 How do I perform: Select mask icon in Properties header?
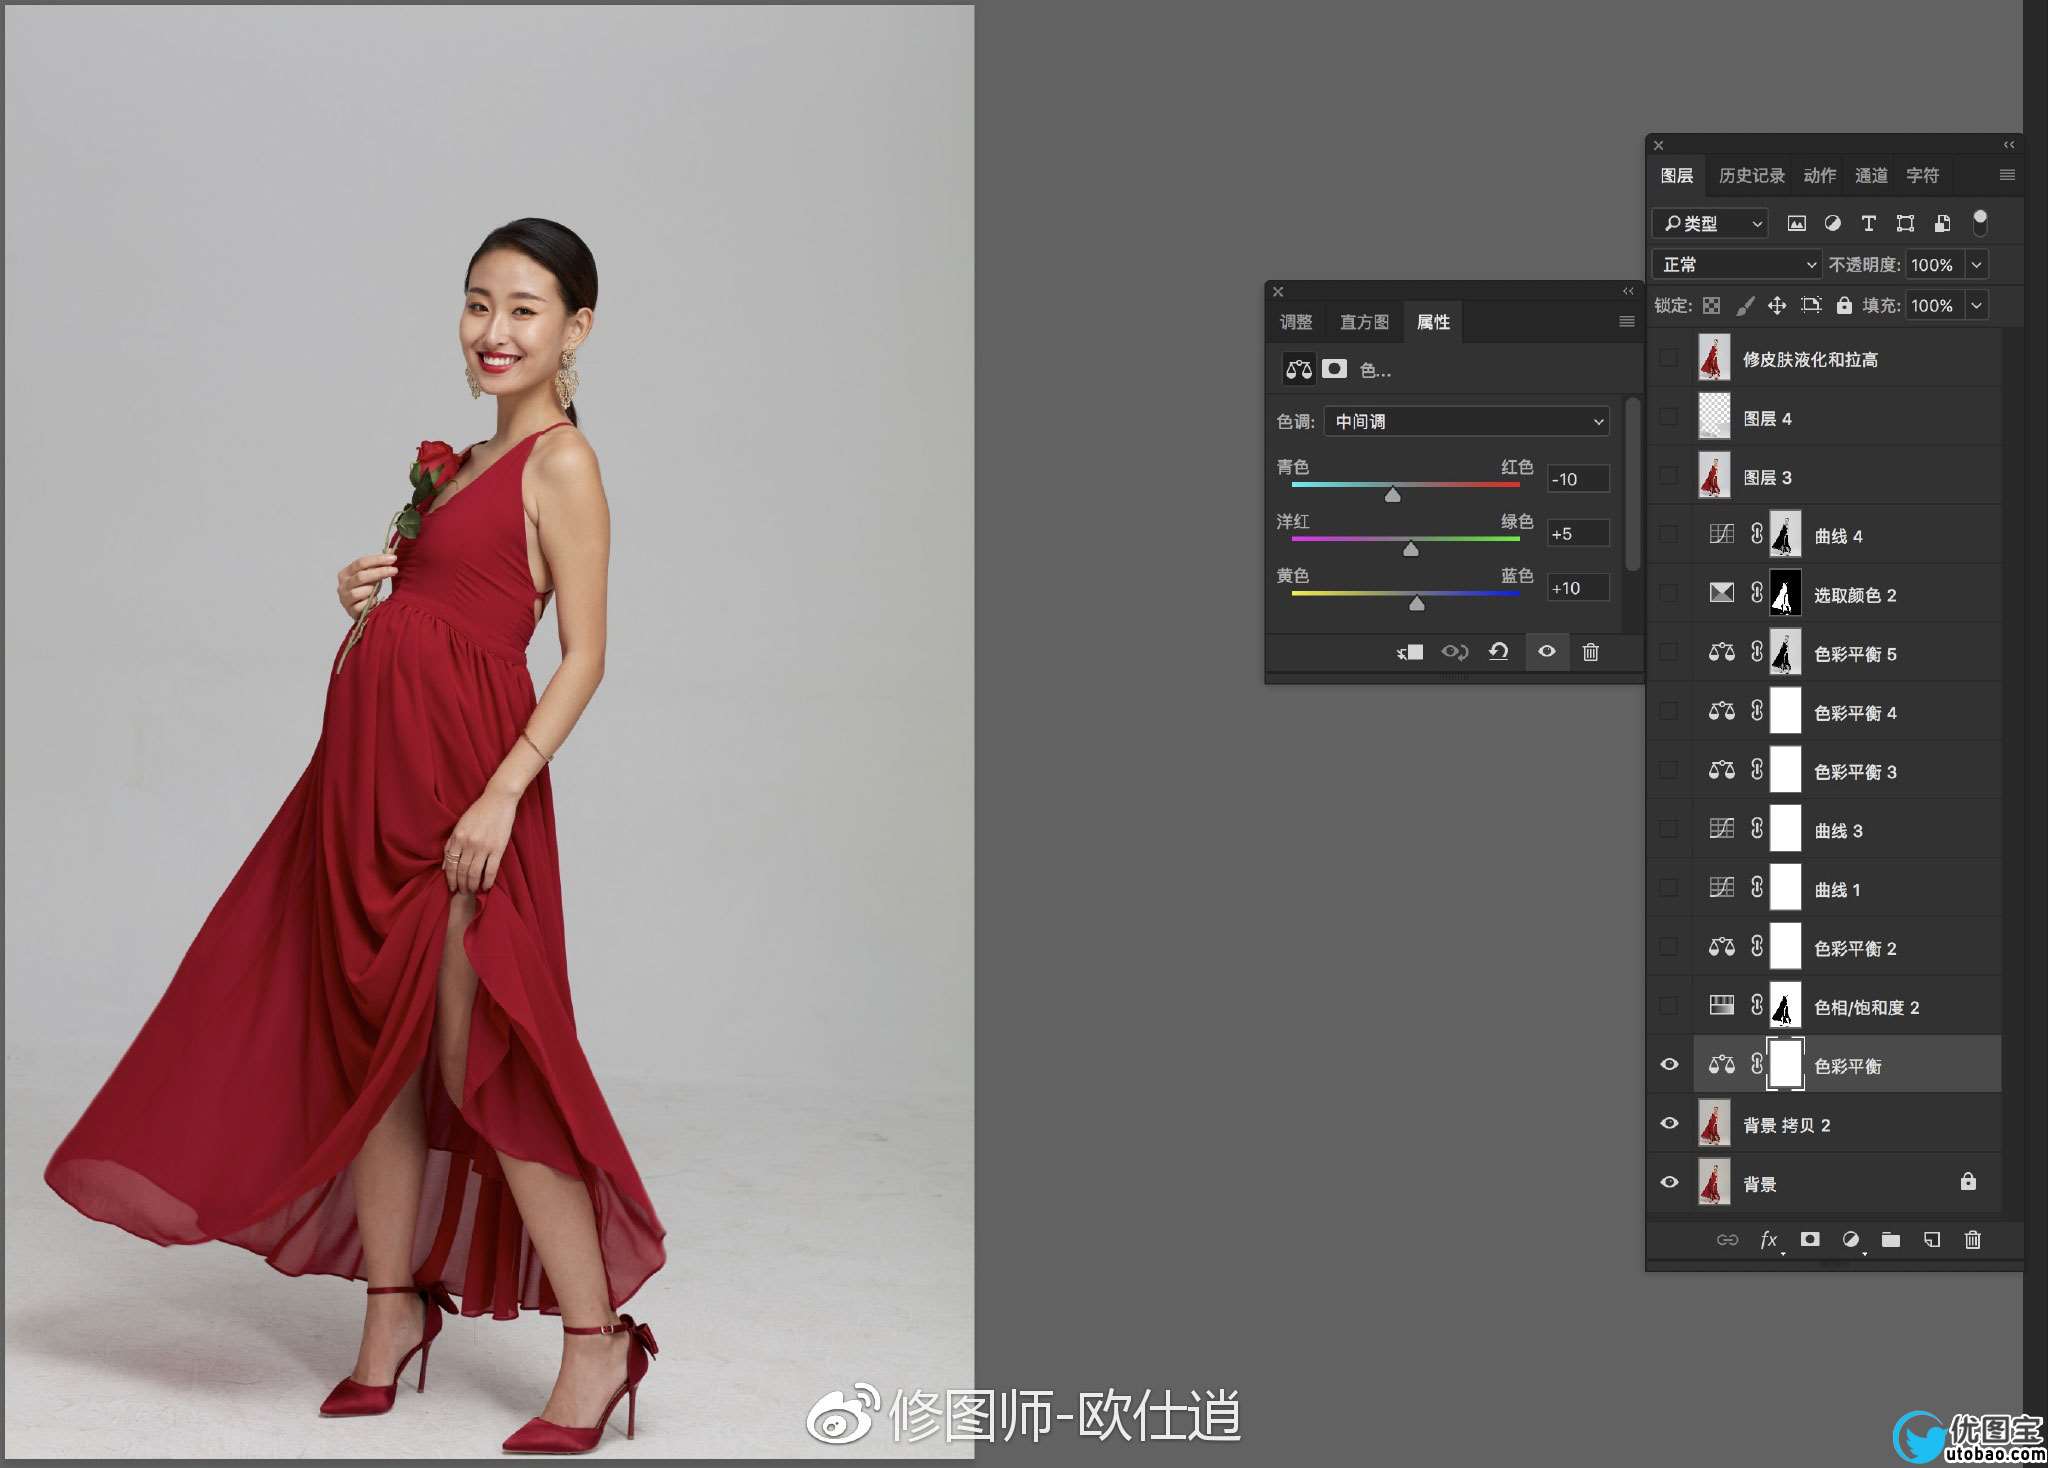pos(1334,369)
